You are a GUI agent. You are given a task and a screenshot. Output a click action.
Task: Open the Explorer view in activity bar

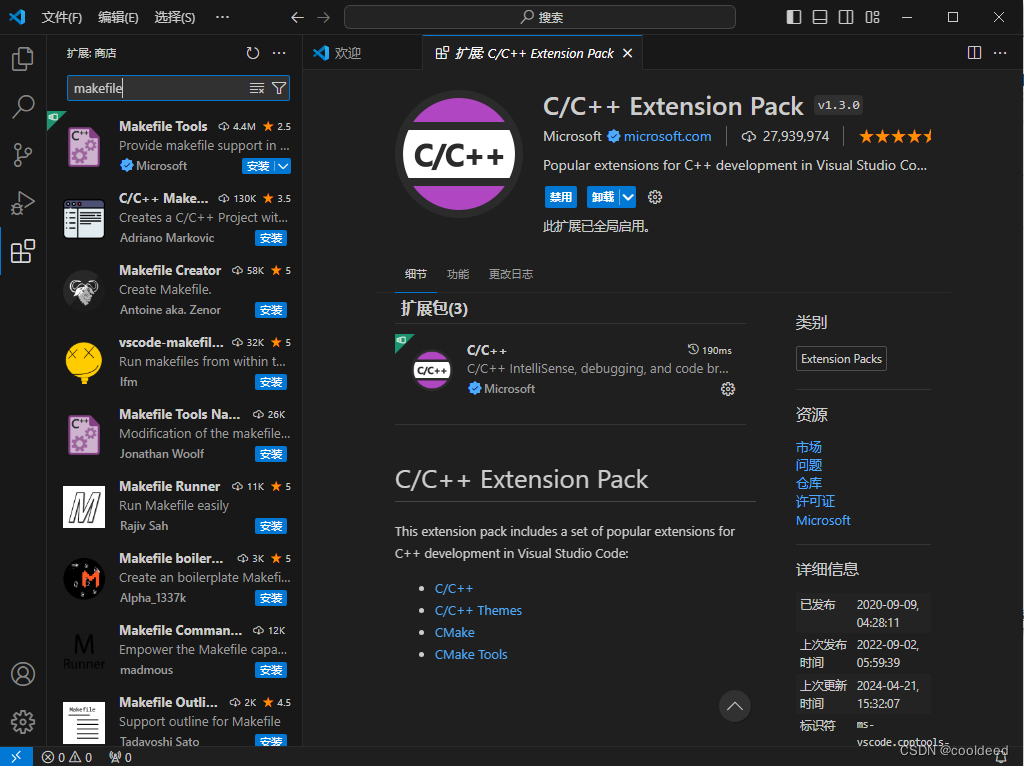[23, 59]
